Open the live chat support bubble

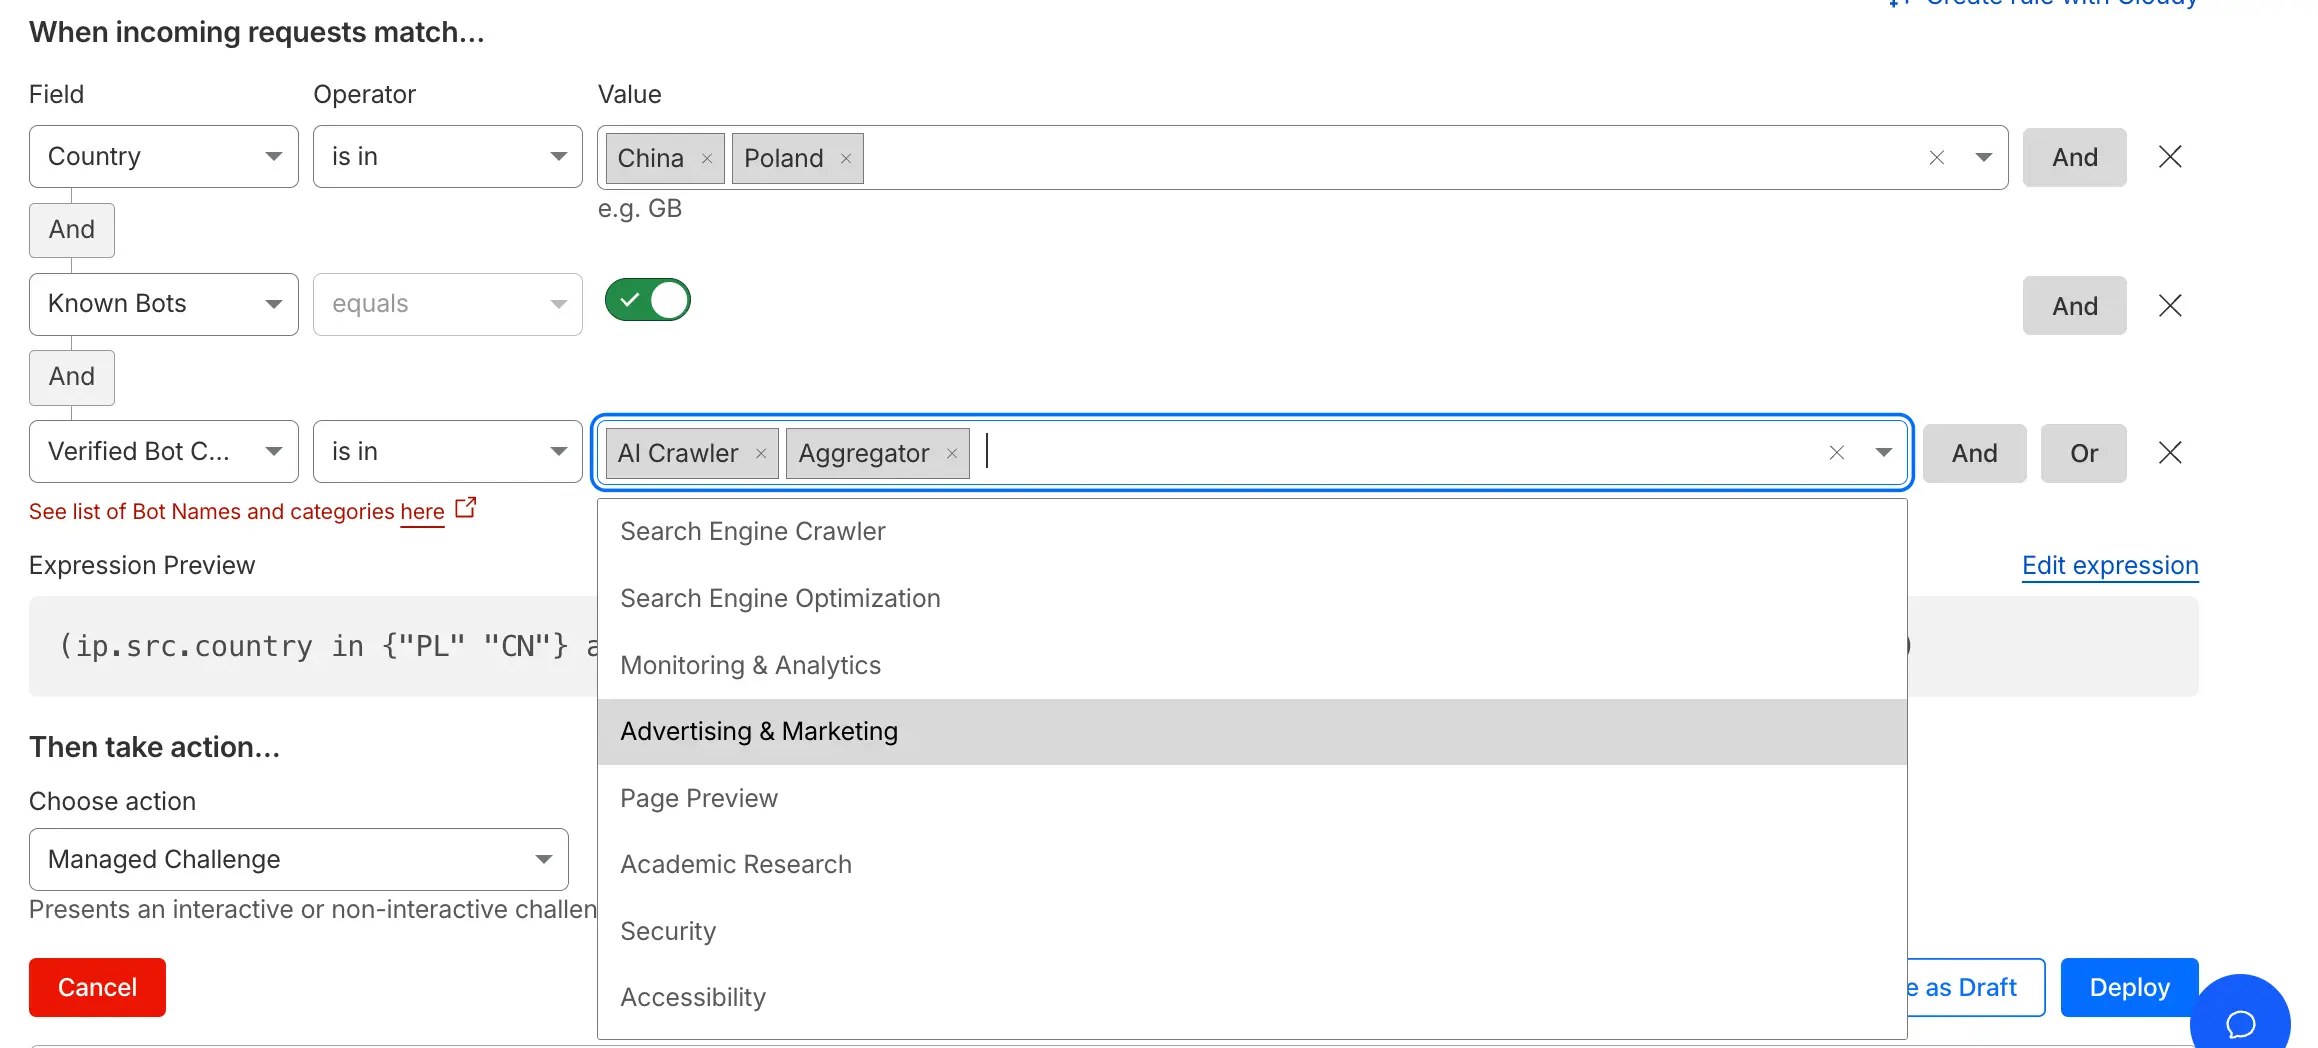(2240, 1022)
